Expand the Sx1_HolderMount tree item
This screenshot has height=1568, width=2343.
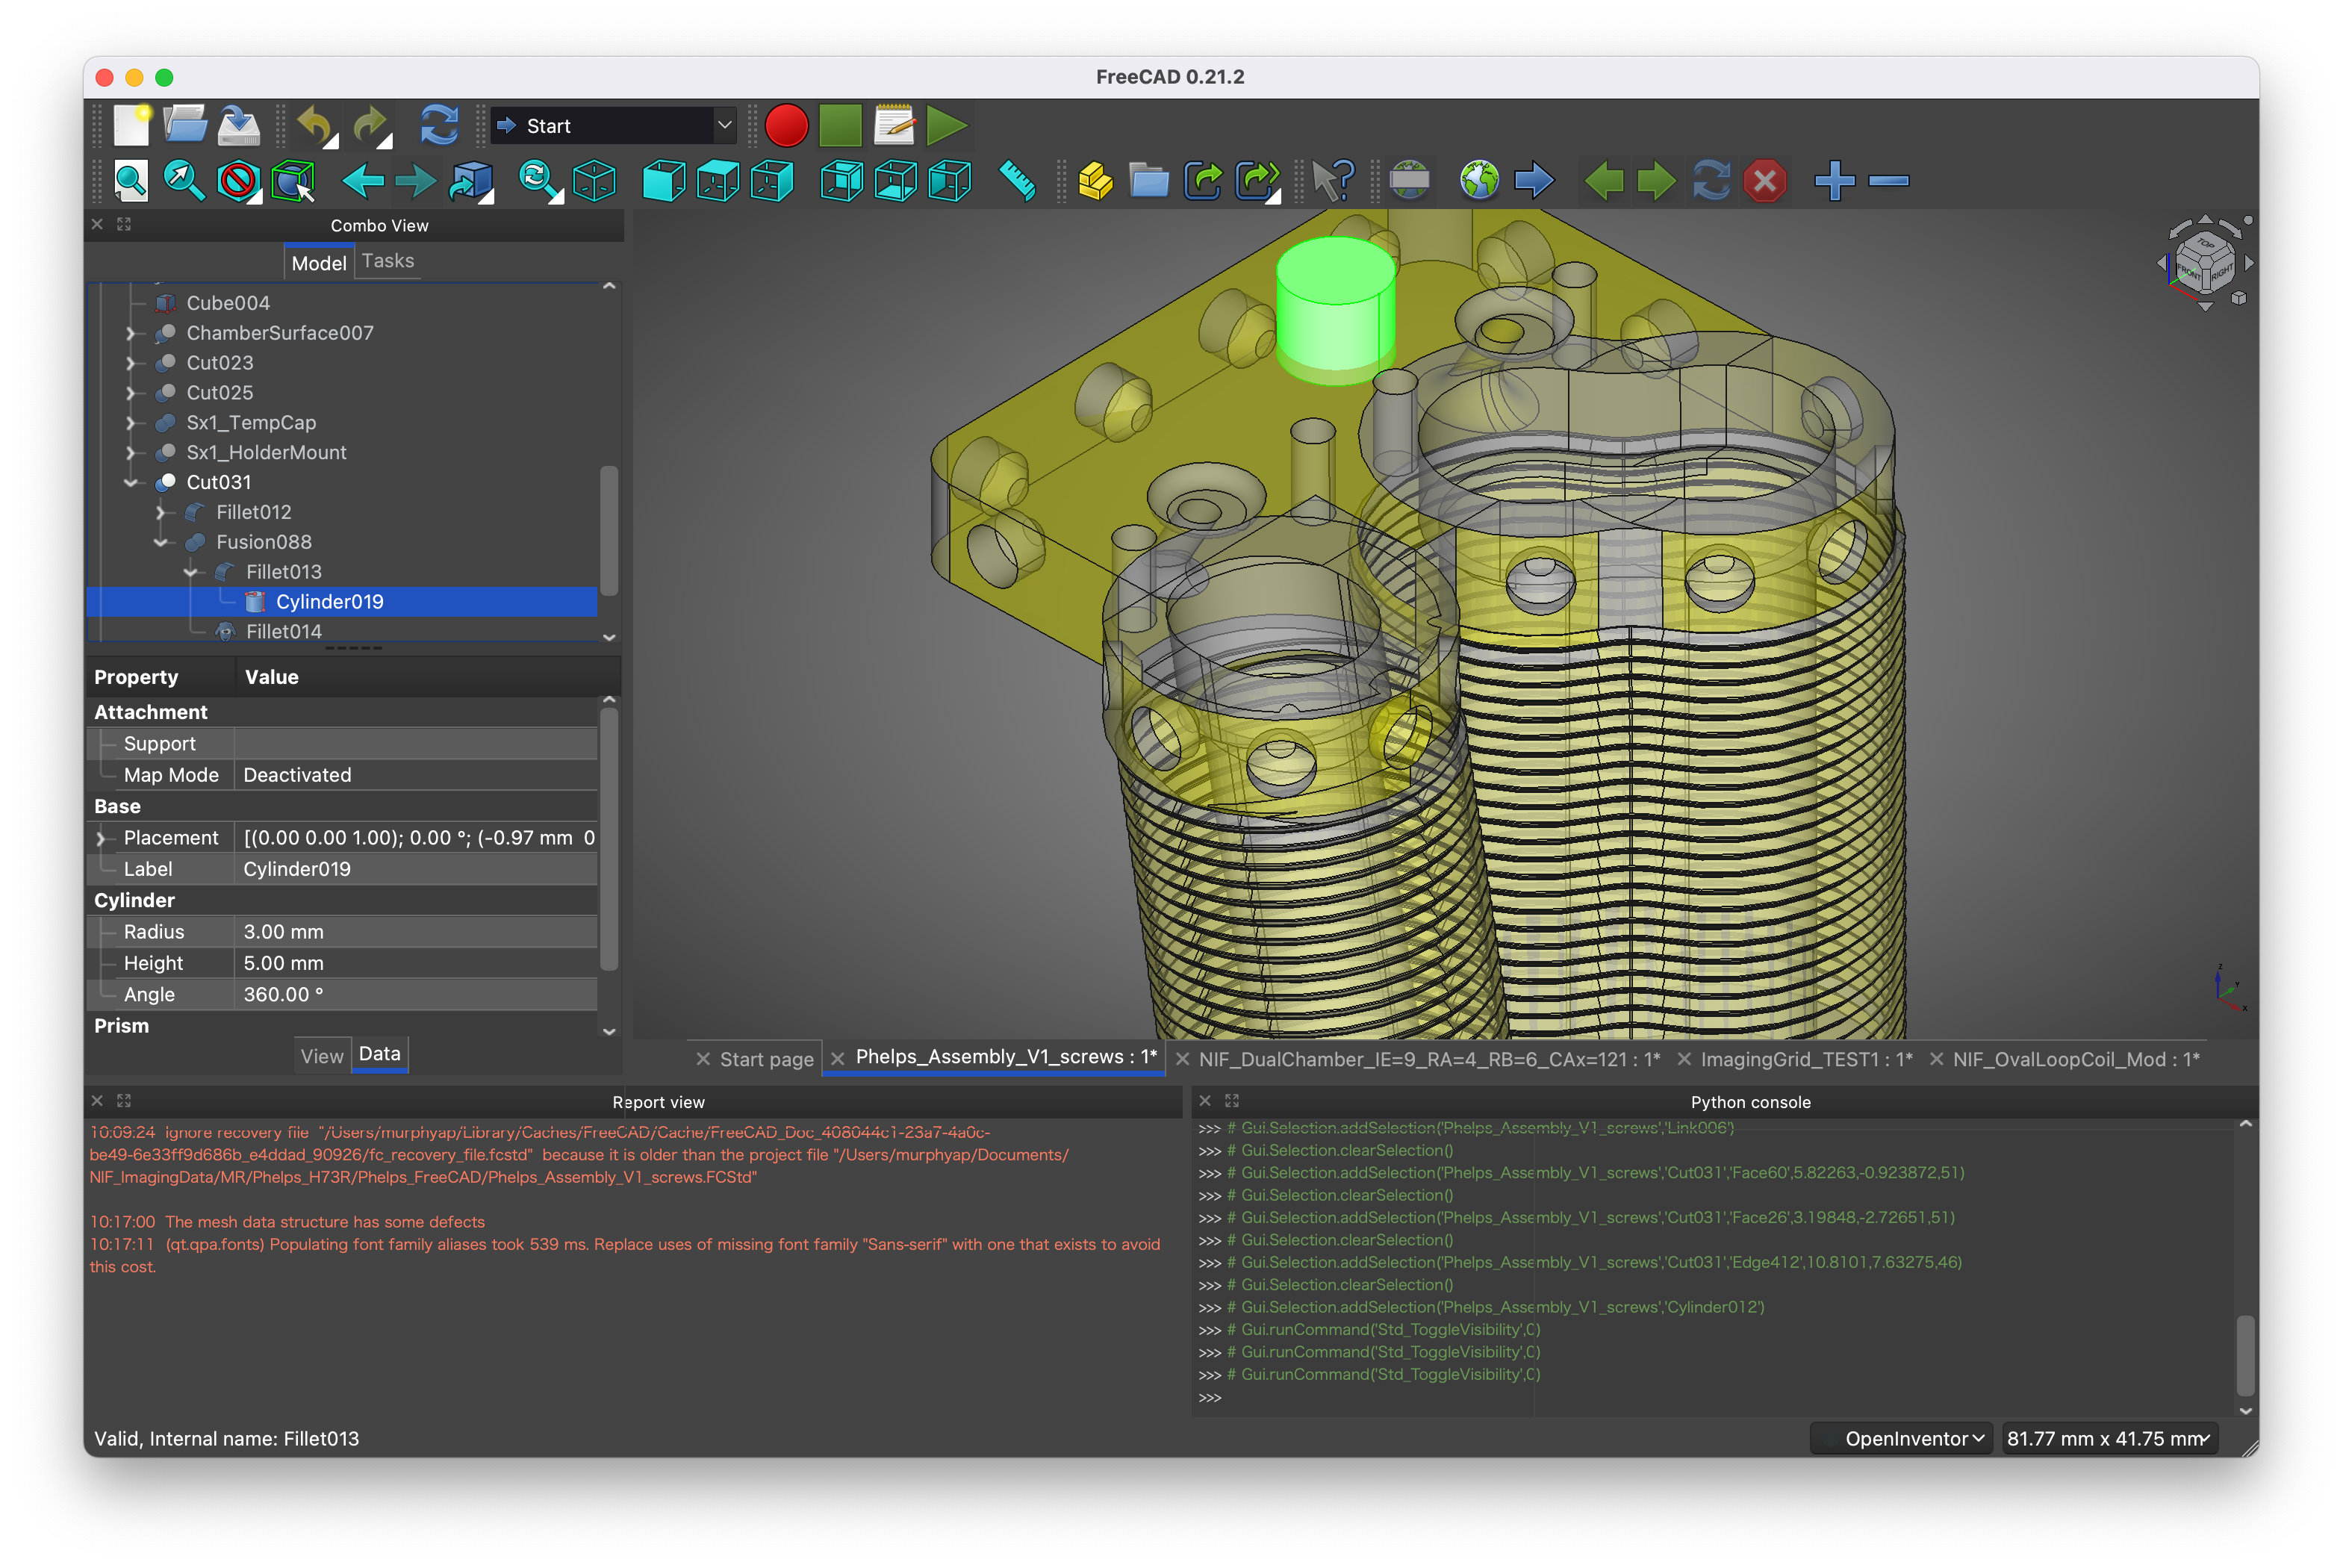click(x=131, y=453)
